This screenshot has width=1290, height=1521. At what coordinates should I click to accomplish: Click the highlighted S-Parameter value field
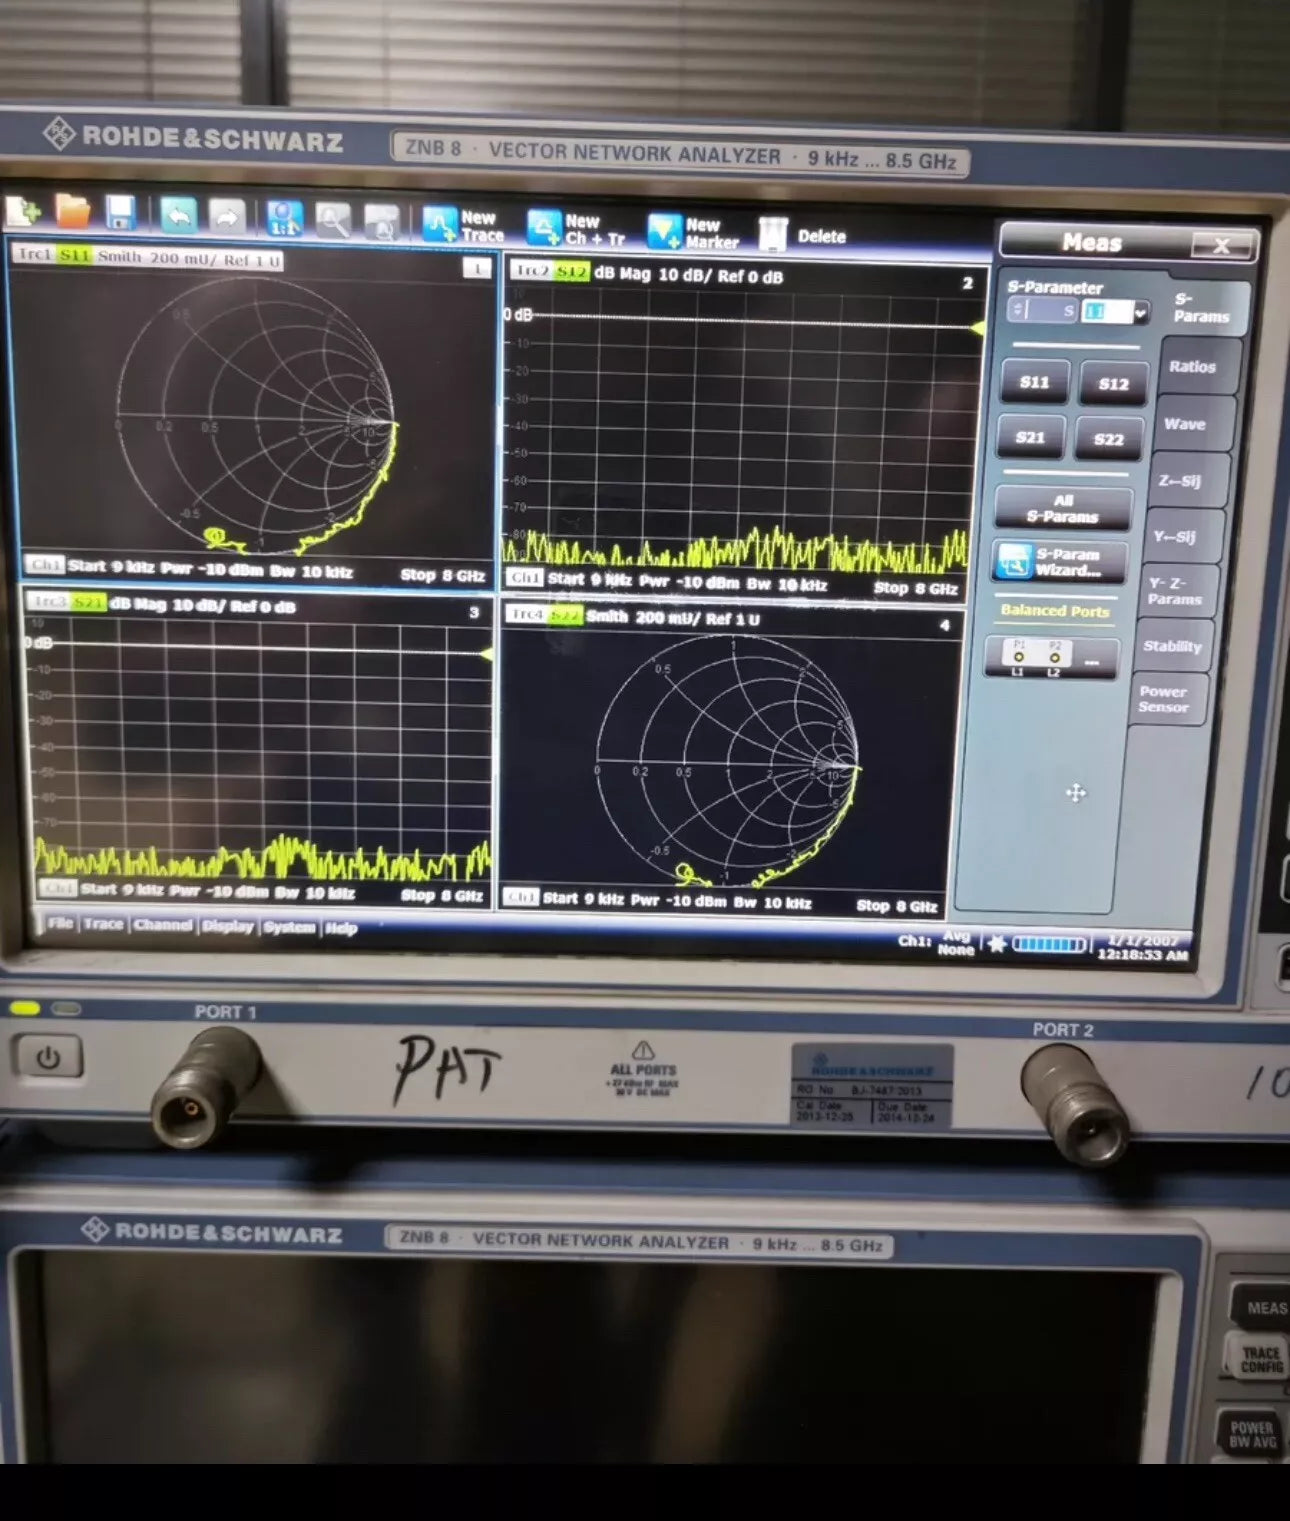(x=1106, y=312)
